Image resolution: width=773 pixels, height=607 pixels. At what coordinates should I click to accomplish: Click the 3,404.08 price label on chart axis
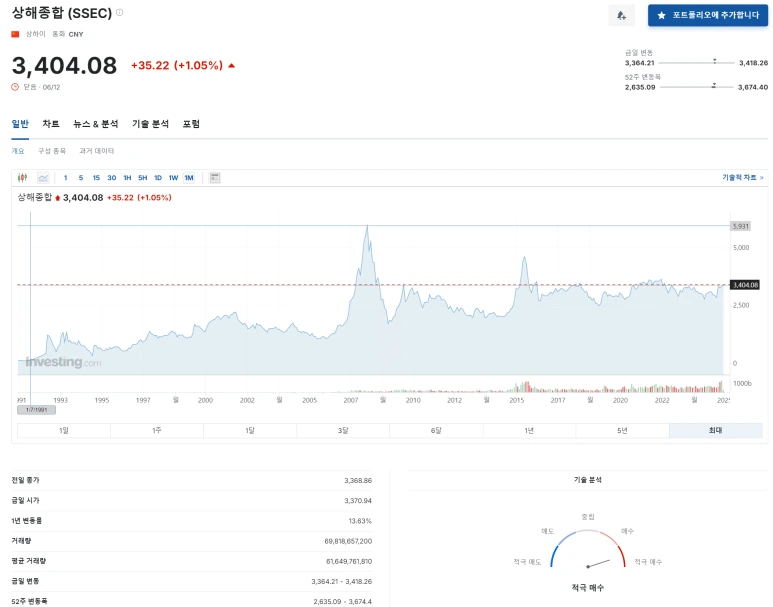click(x=745, y=285)
